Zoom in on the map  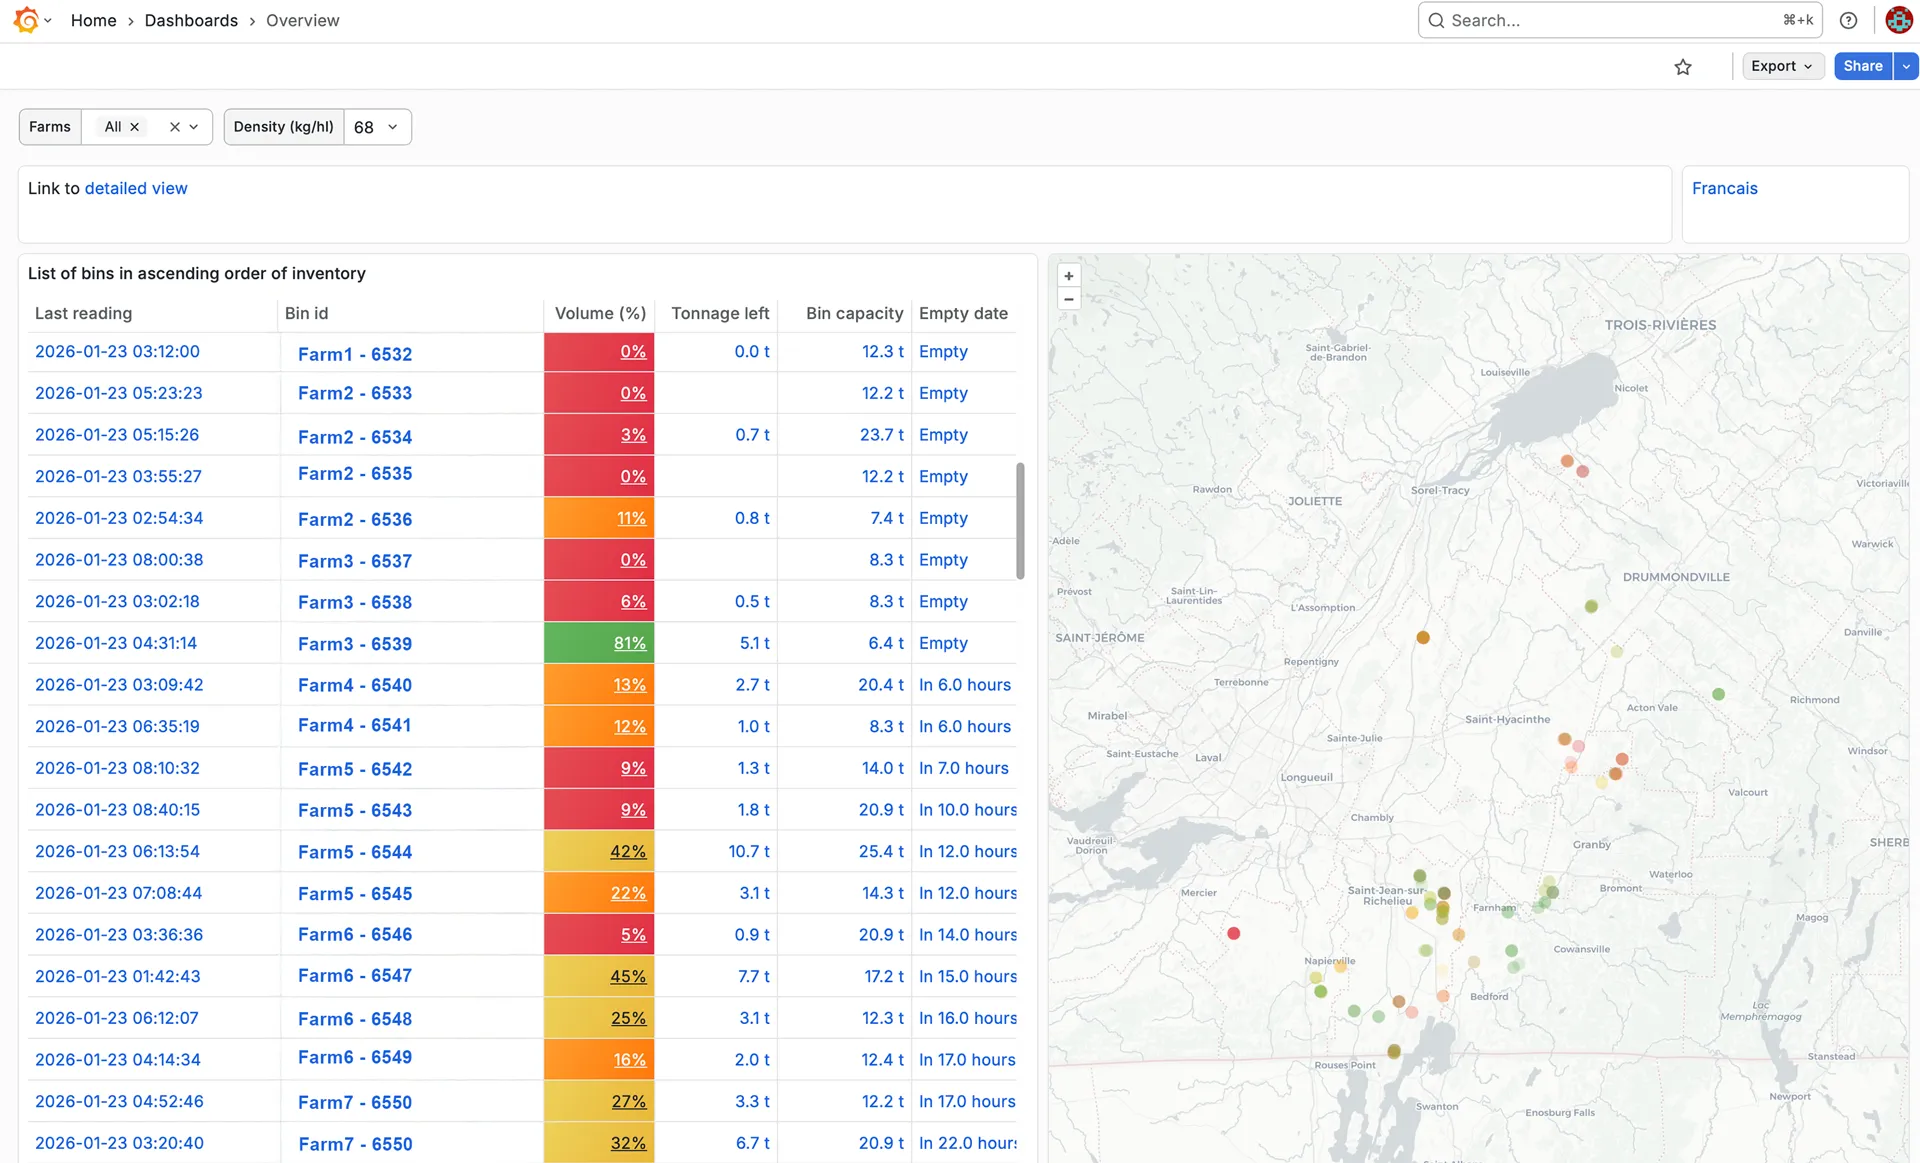(1069, 276)
